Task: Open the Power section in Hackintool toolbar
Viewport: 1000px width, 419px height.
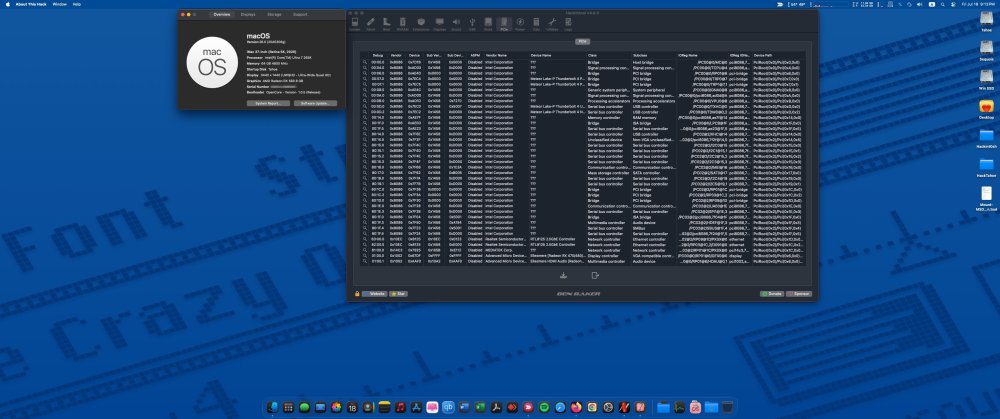Action: pos(520,24)
